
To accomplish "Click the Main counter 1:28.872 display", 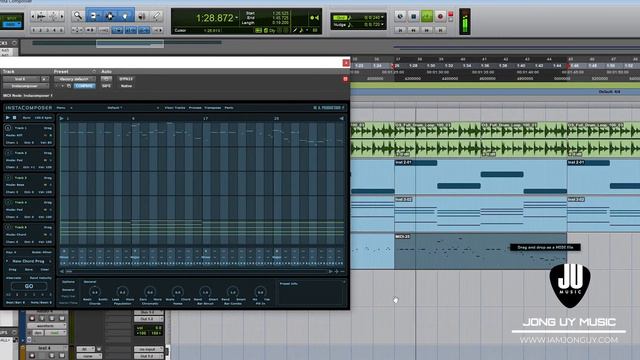I will click(215, 18).
